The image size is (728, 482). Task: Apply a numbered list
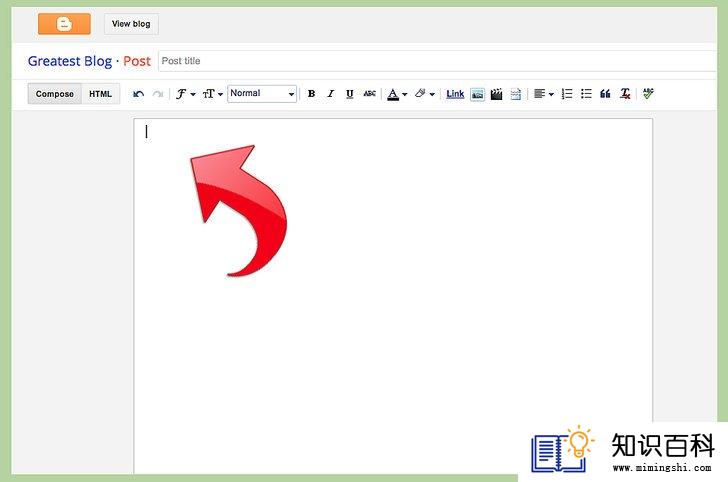pos(567,94)
